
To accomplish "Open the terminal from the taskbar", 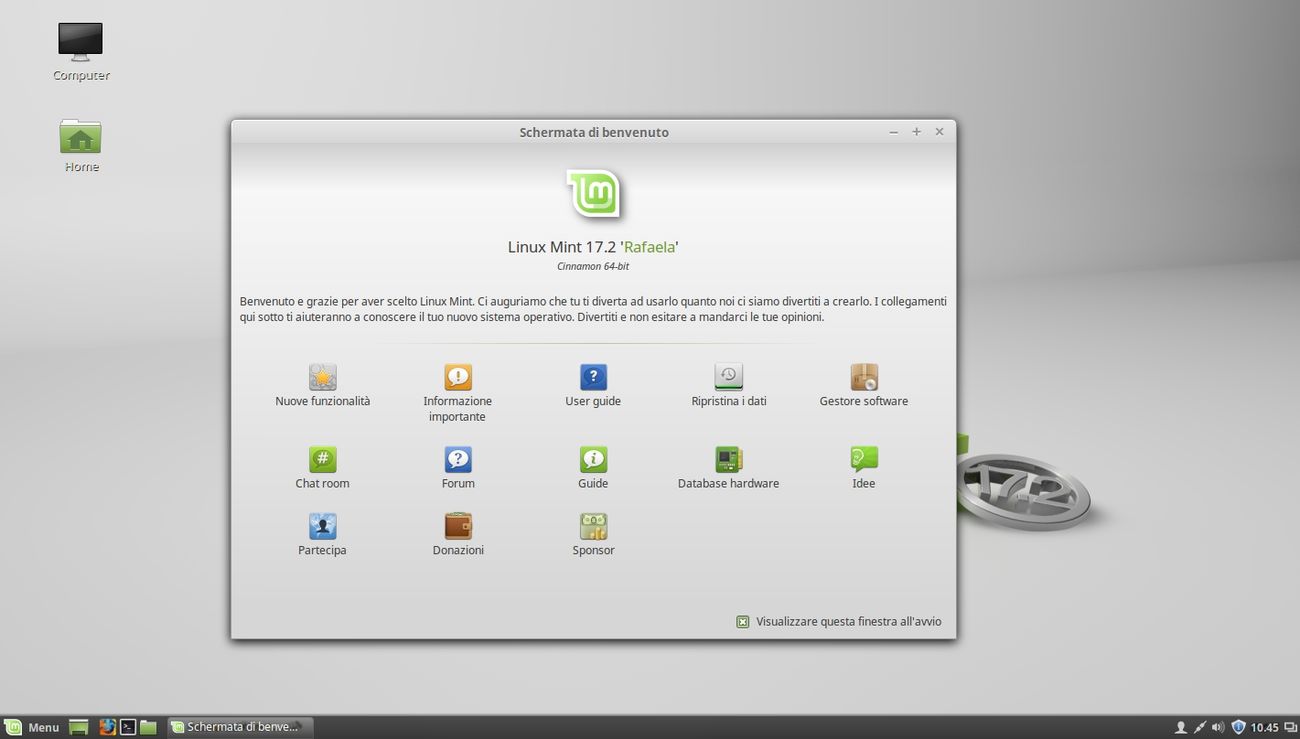I will click(128, 727).
